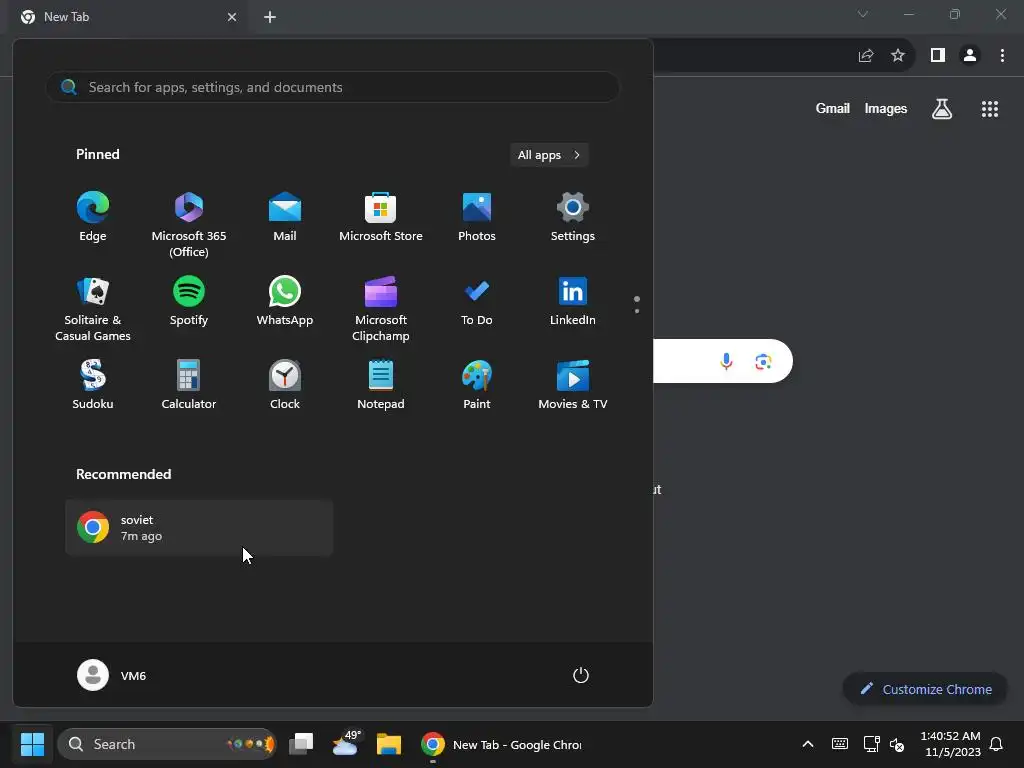Screen dimensions: 1024x768
Task: Click the Windows Start button on taskbar
Action: tap(32, 744)
